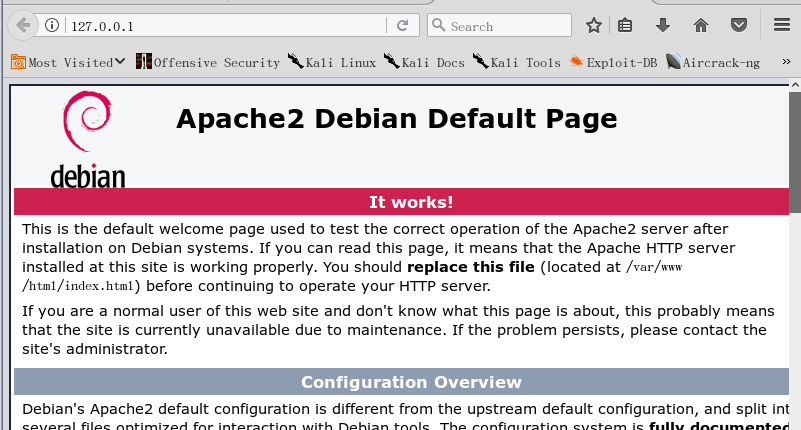Open the Kali Tools bookmark
The height and width of the screenshot is (430, 801).
point(516,62)
